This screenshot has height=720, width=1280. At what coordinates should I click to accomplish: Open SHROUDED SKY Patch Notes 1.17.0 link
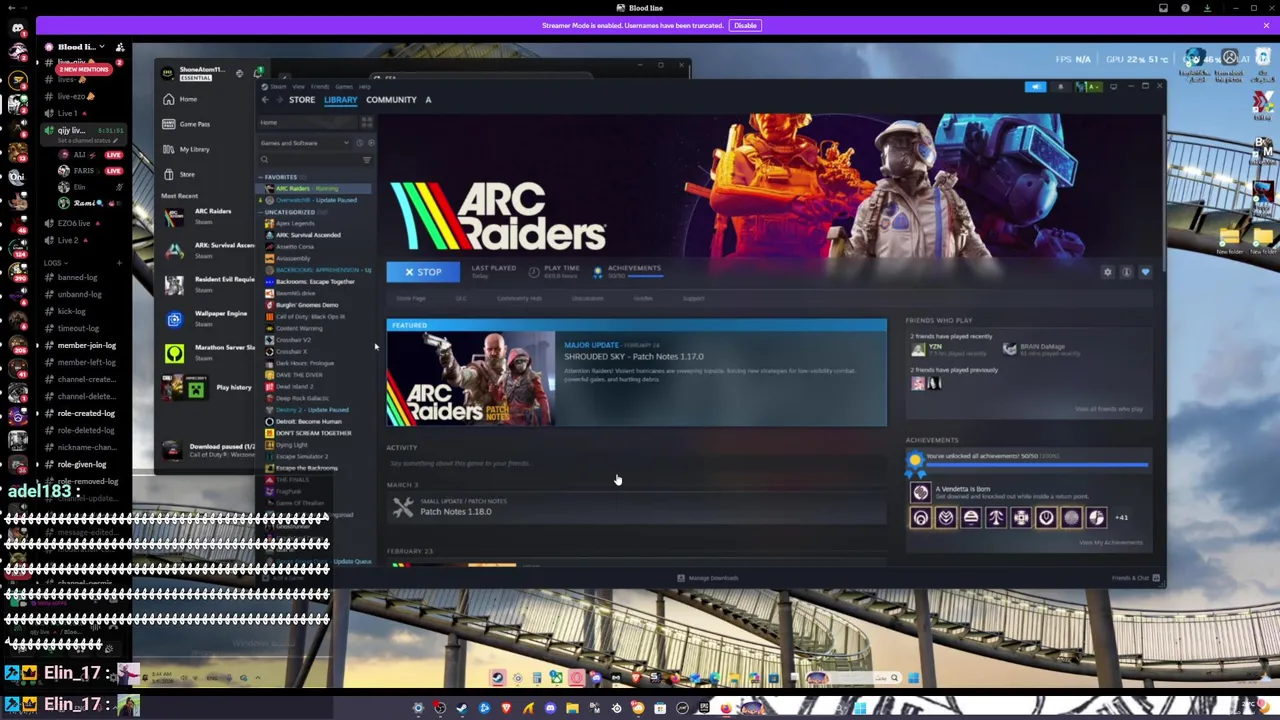(633, 356)
